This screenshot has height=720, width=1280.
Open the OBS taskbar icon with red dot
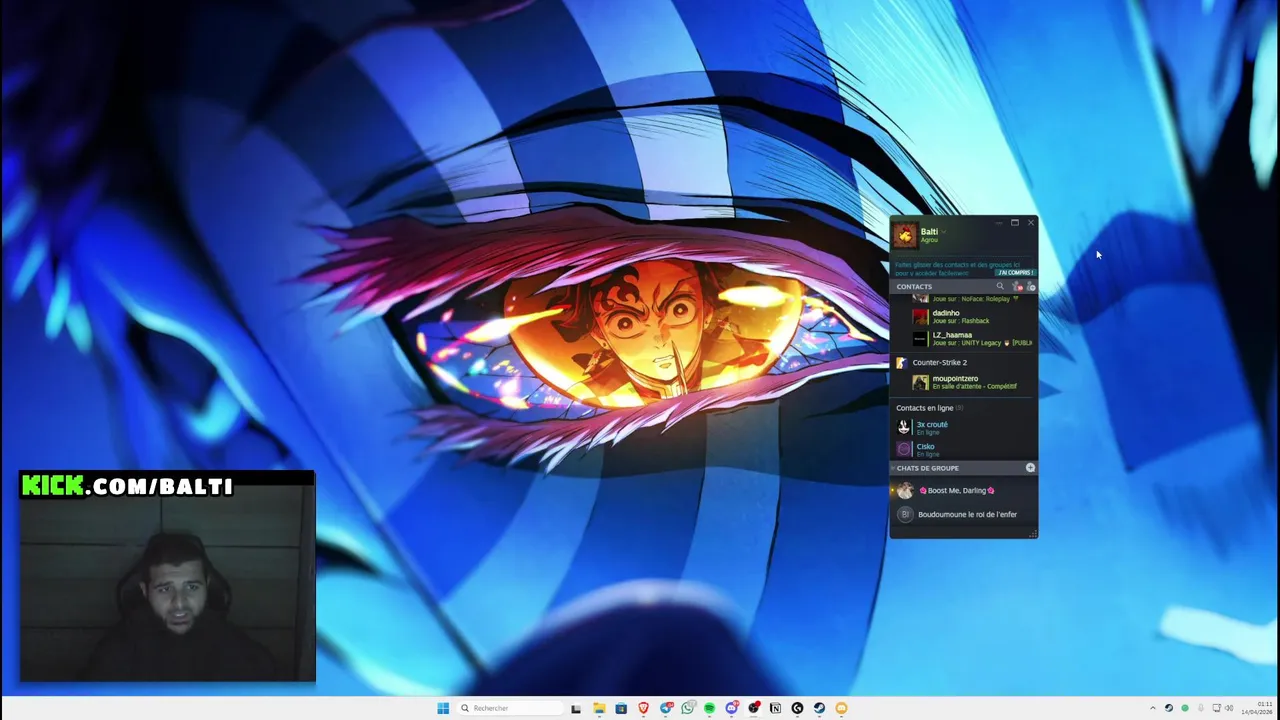[754, 708]
